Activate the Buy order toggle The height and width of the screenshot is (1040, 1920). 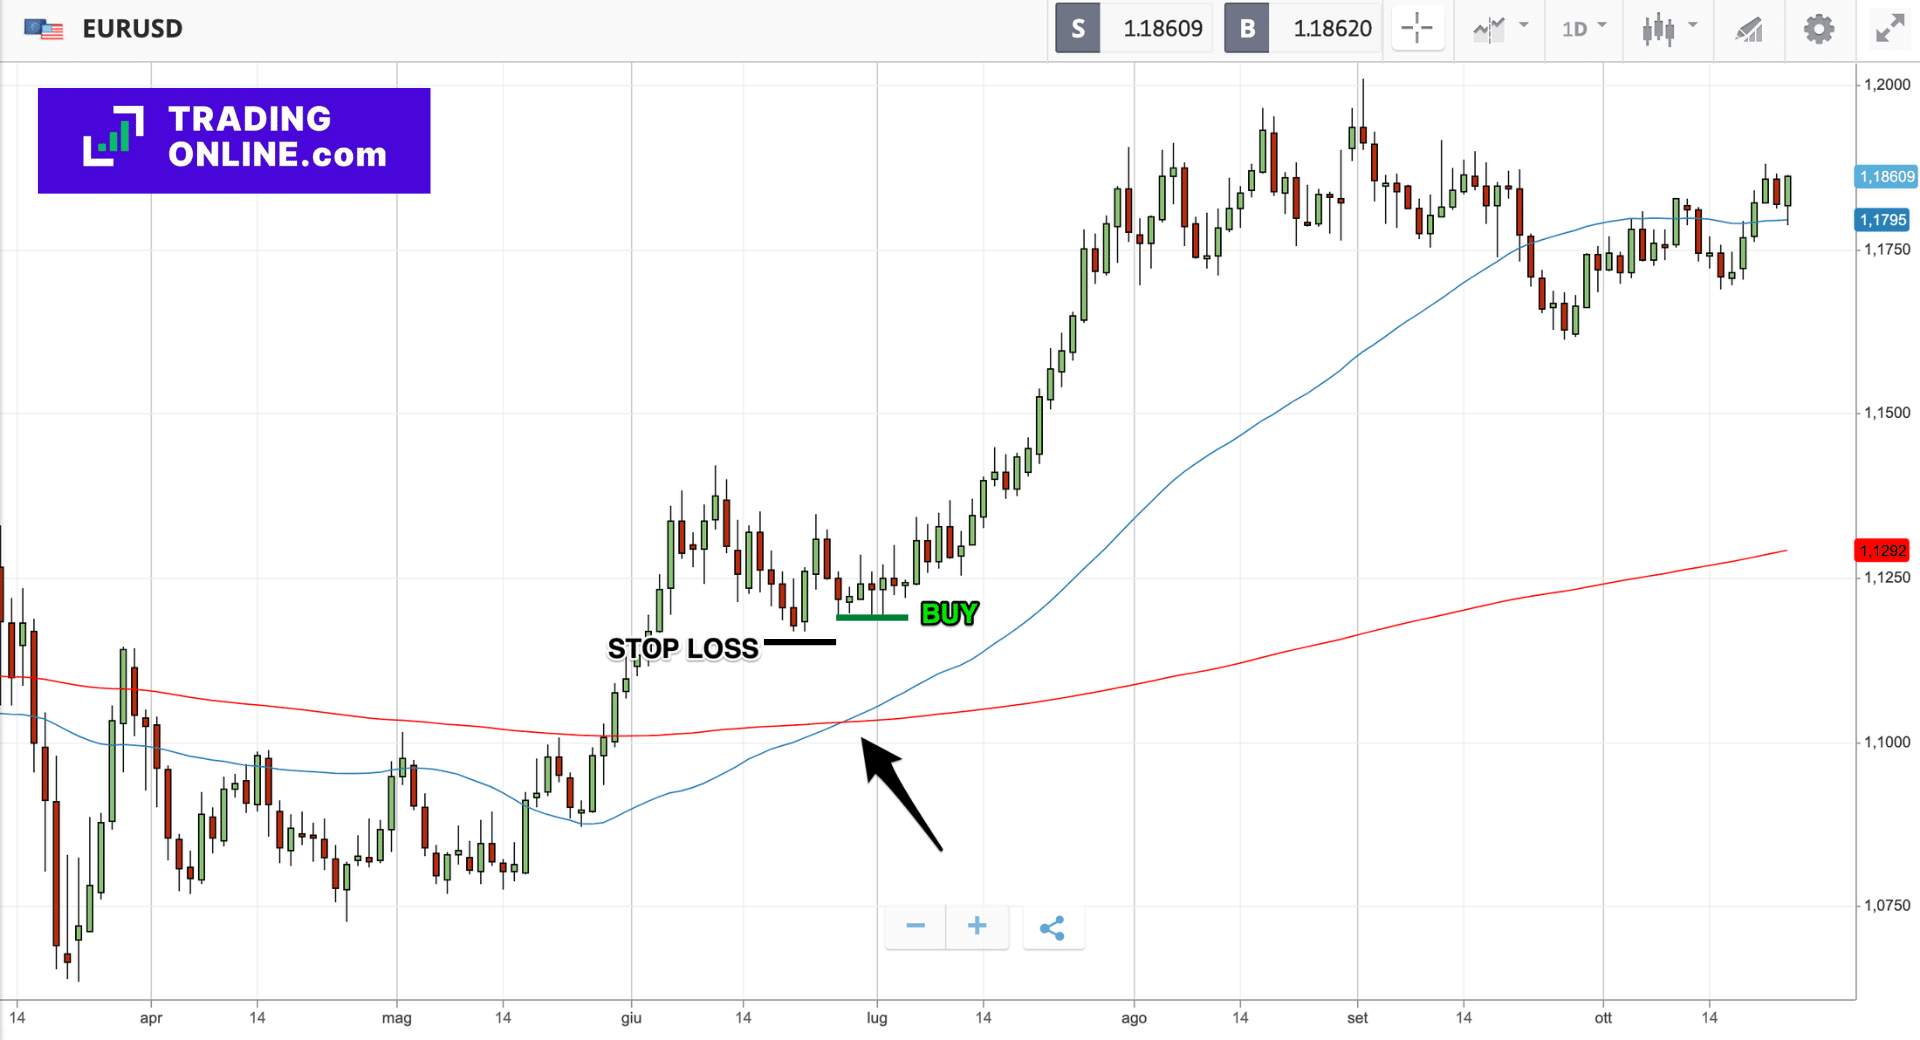1247,28
